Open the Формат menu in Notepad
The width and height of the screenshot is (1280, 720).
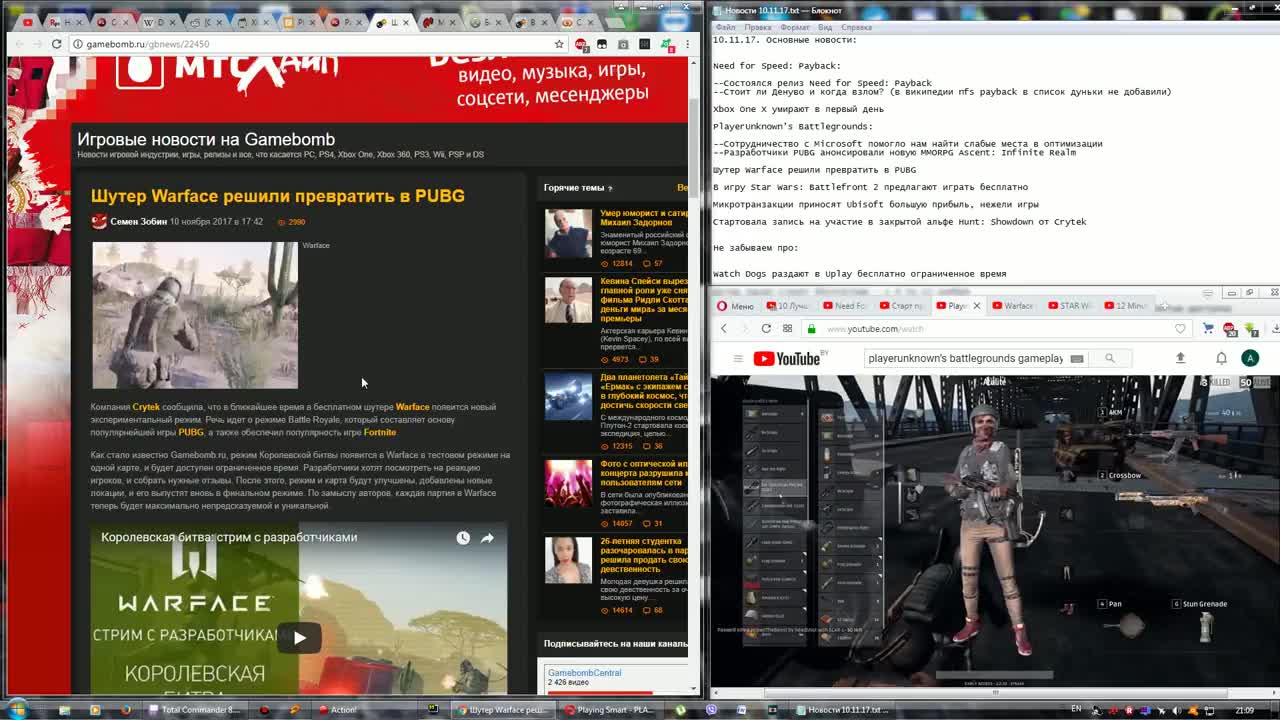(795, 27)
